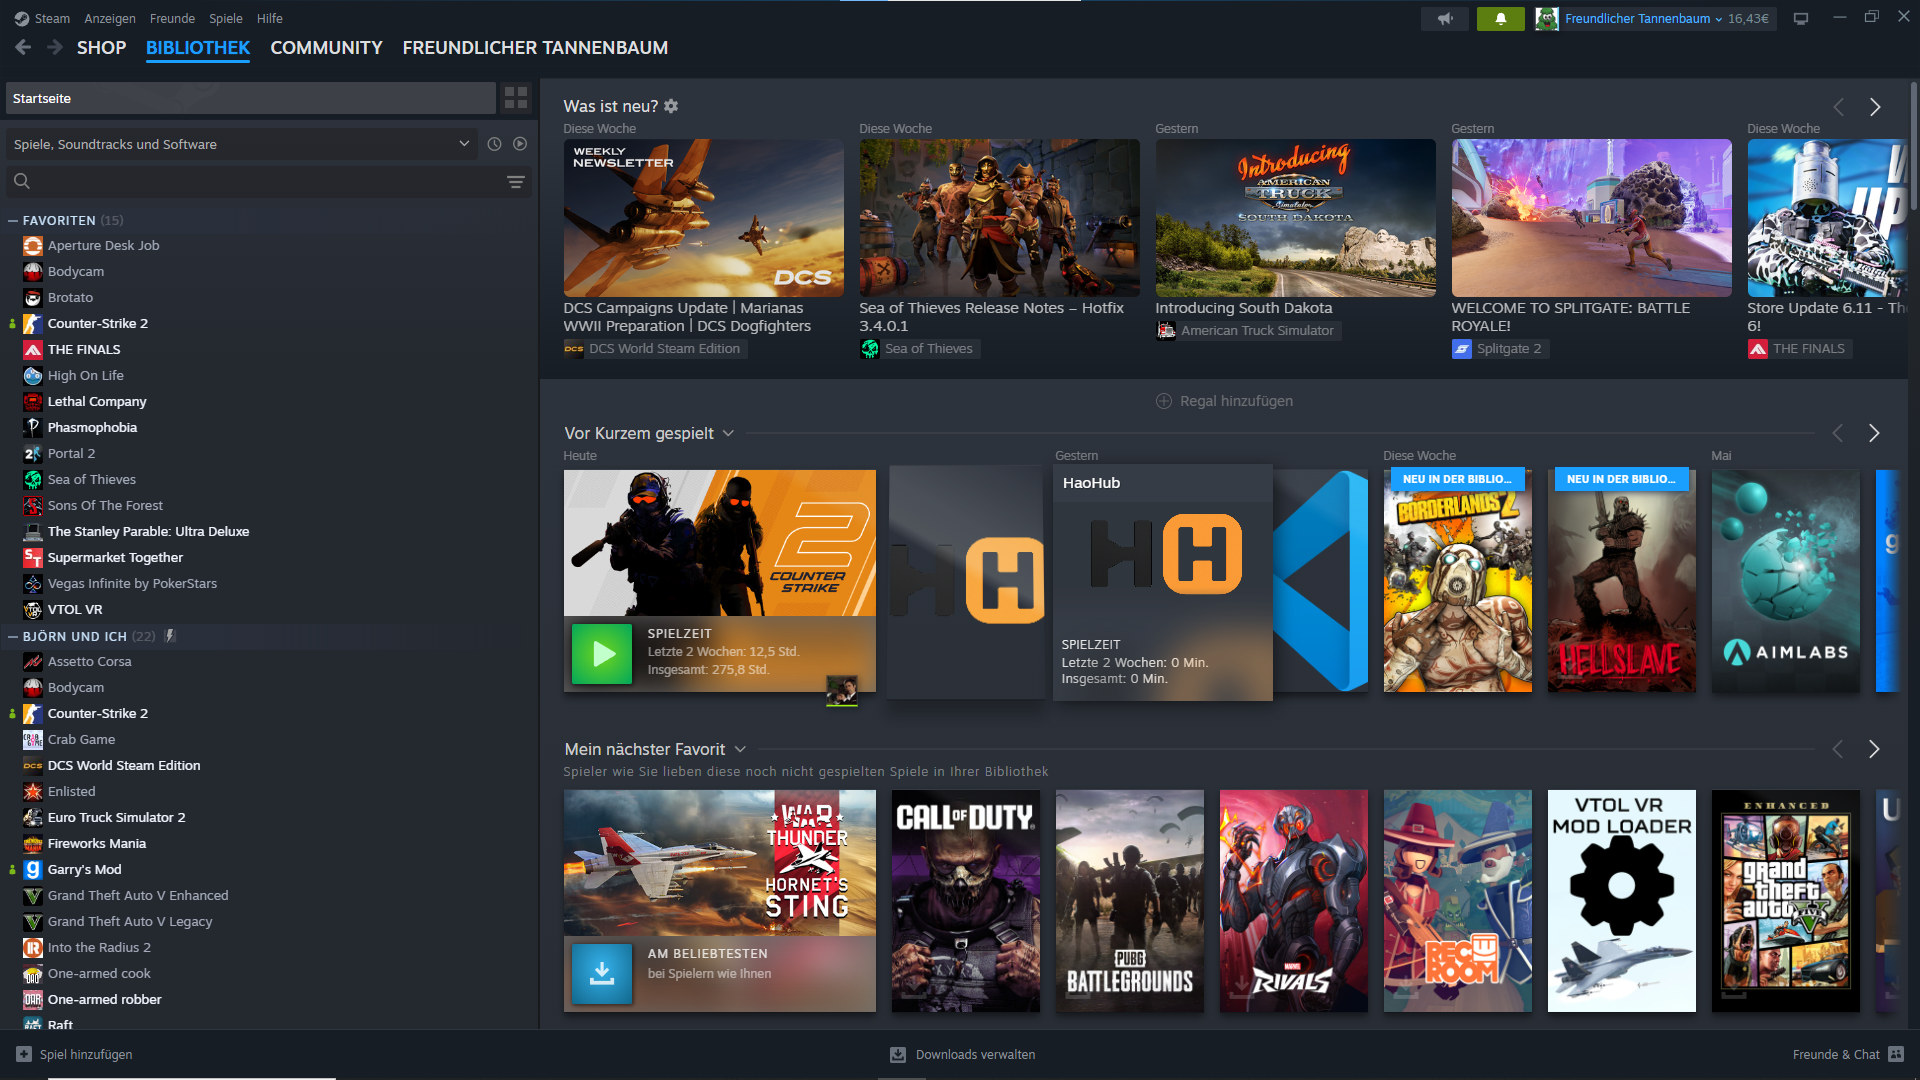Open the Hilfe menu
Viewport: 1920px width, 1080px height.
point(270,19)
